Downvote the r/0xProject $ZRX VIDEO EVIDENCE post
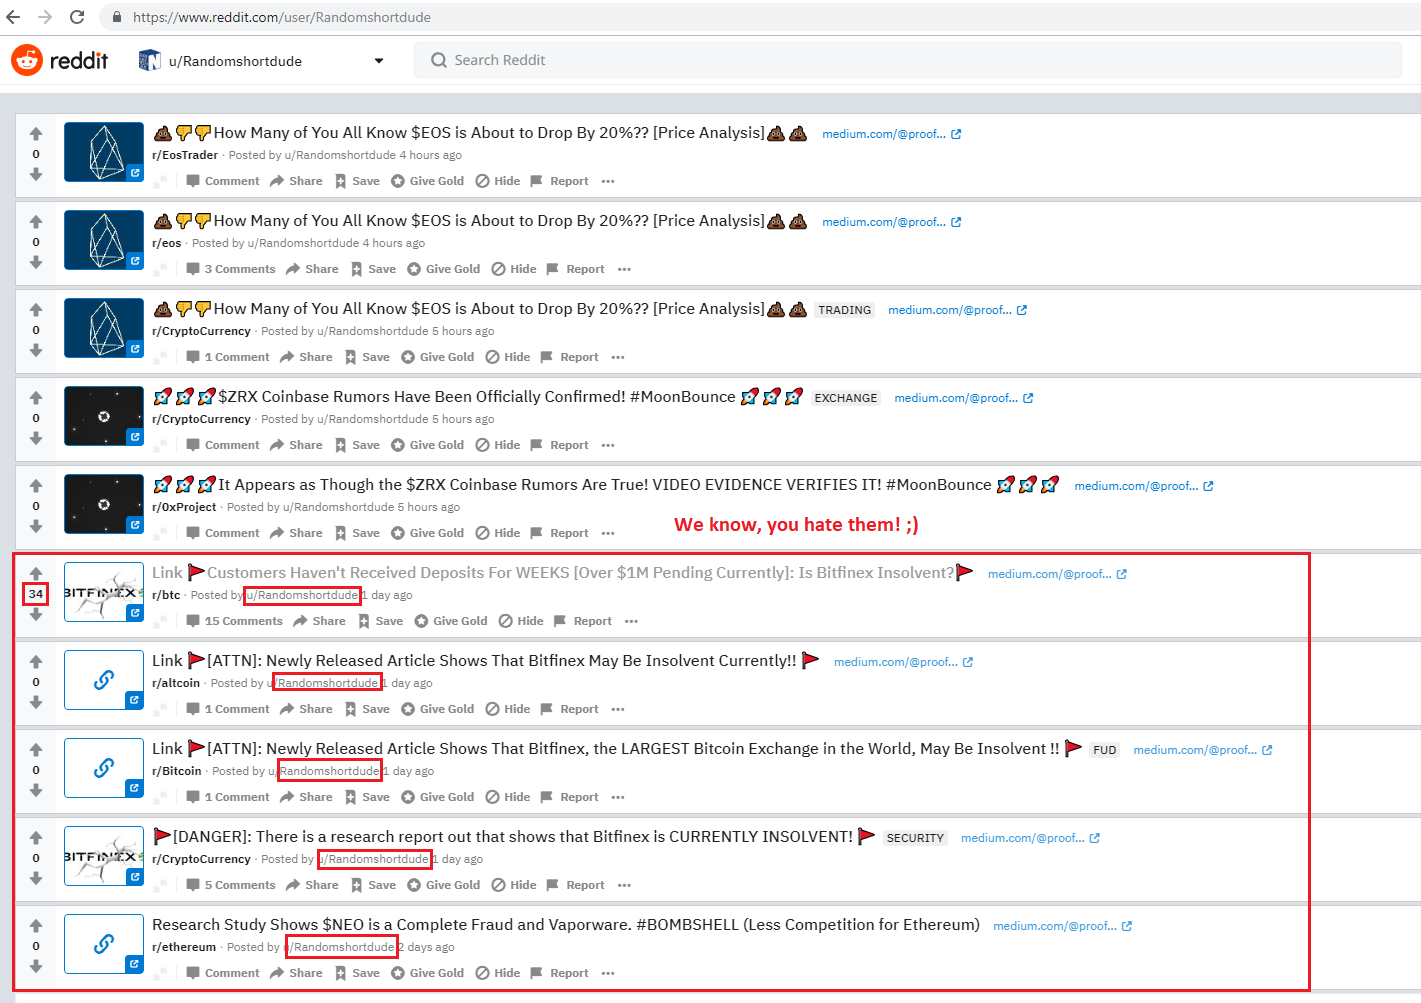This screenshot has width=1421, height=1003. tap(36, 526)
